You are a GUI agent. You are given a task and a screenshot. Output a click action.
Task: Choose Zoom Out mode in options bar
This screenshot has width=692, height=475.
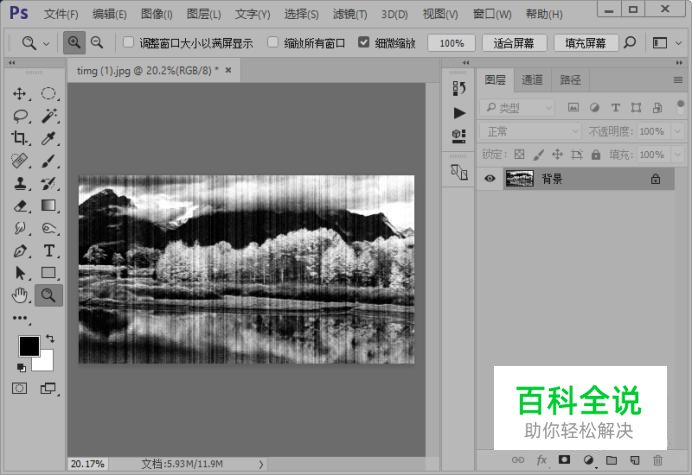coord(97,42)
